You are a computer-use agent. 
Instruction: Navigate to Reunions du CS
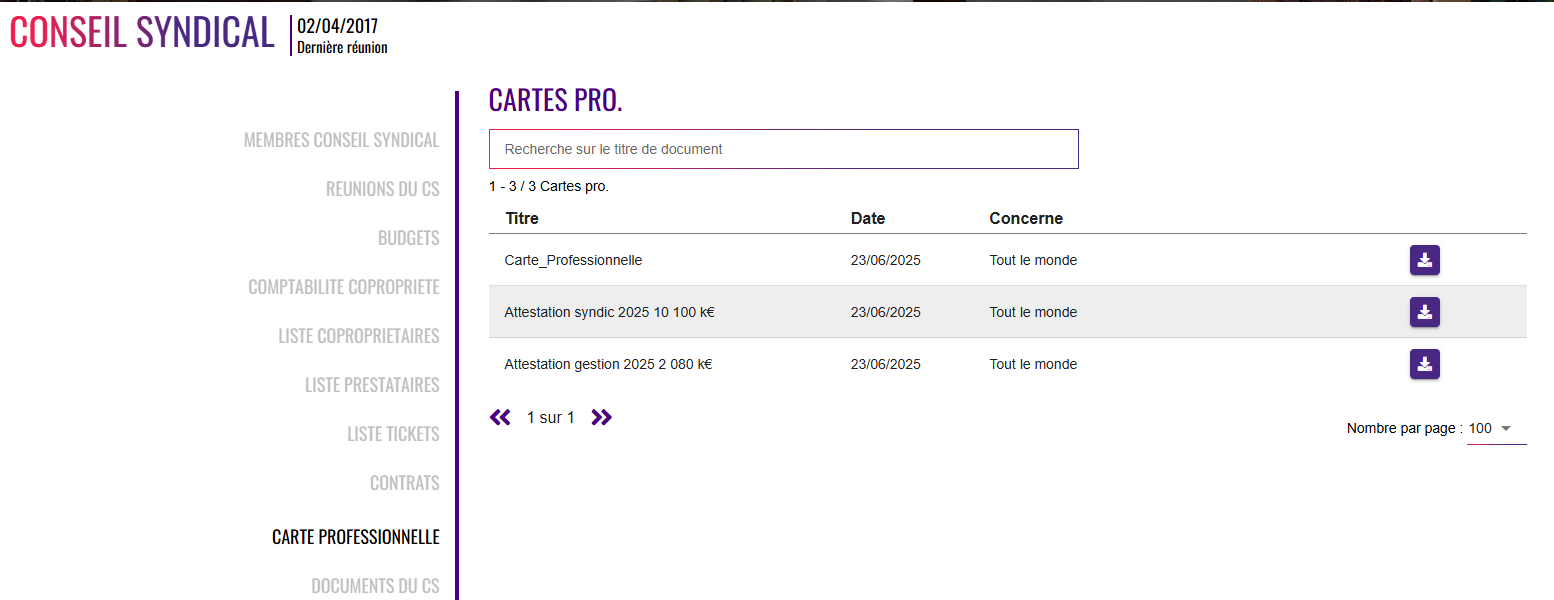(382, 189)
